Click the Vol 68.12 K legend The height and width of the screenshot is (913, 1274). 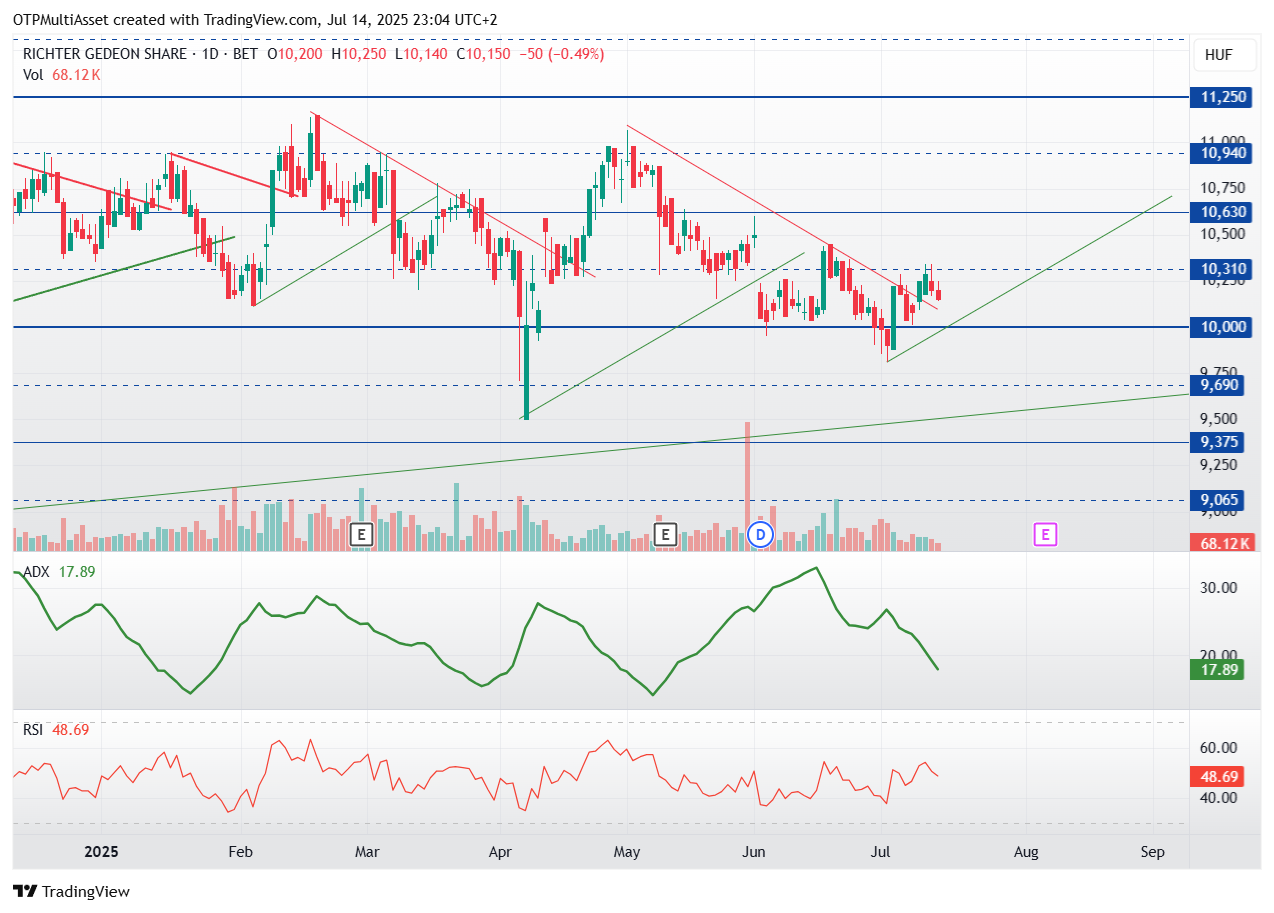(62, 75)
